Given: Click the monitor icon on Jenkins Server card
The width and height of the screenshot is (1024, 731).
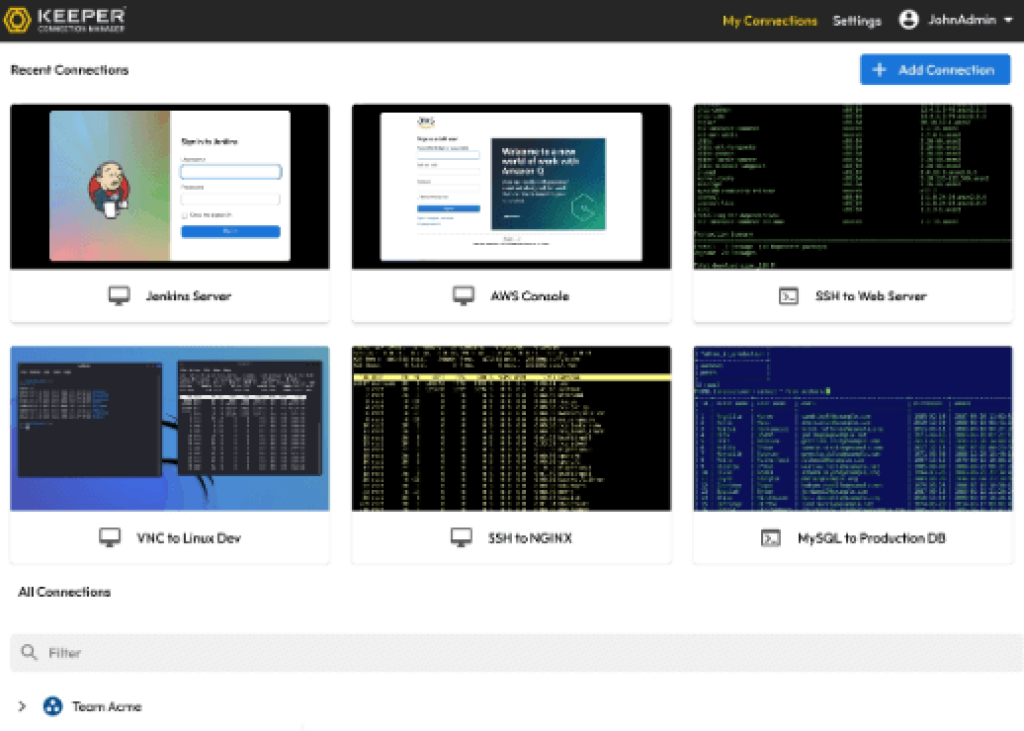Looking at the screenshot, I should click(121, 295).
